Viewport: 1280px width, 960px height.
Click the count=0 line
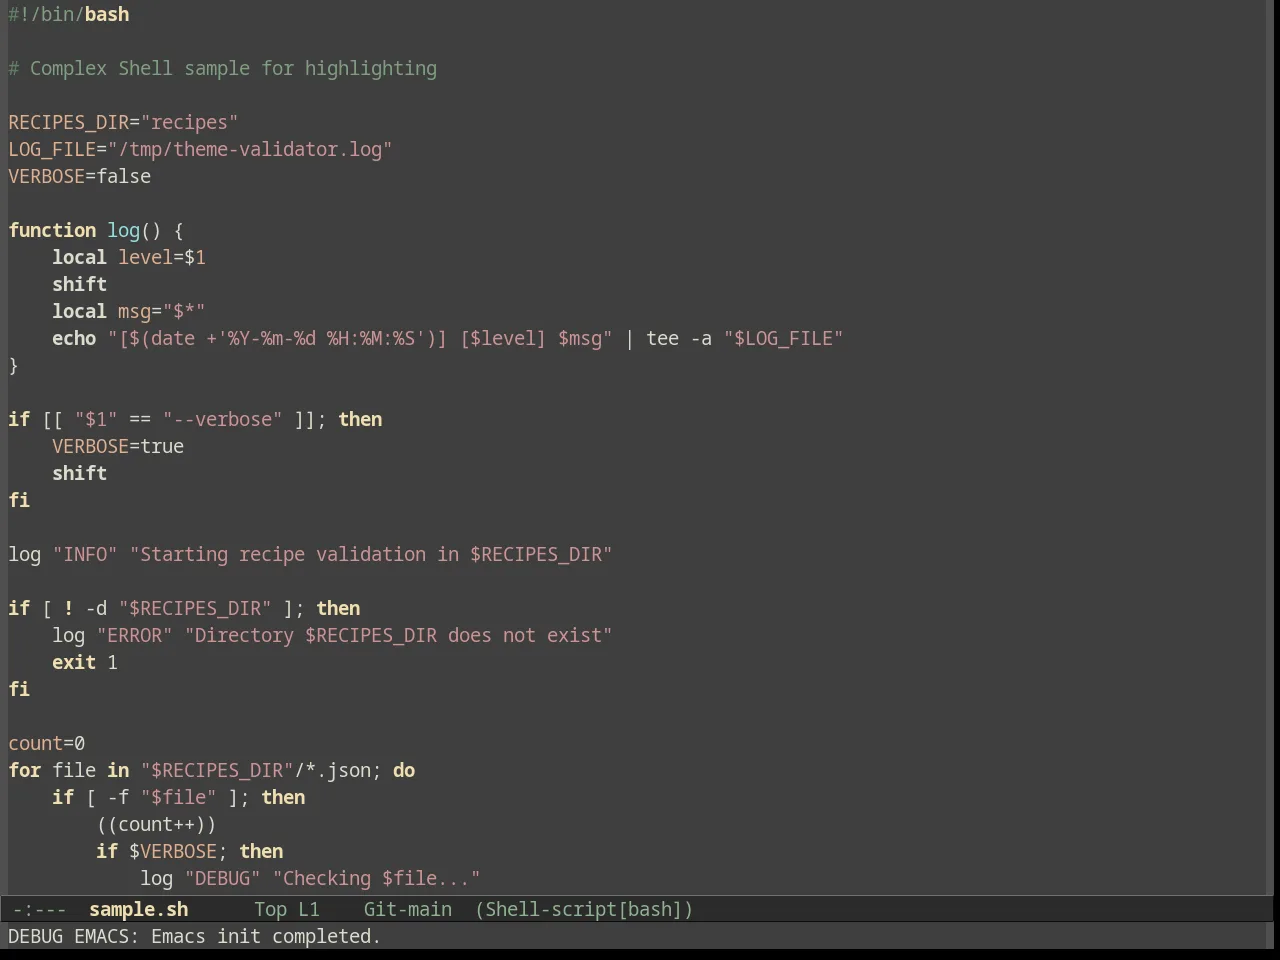(x=47, y=744)
